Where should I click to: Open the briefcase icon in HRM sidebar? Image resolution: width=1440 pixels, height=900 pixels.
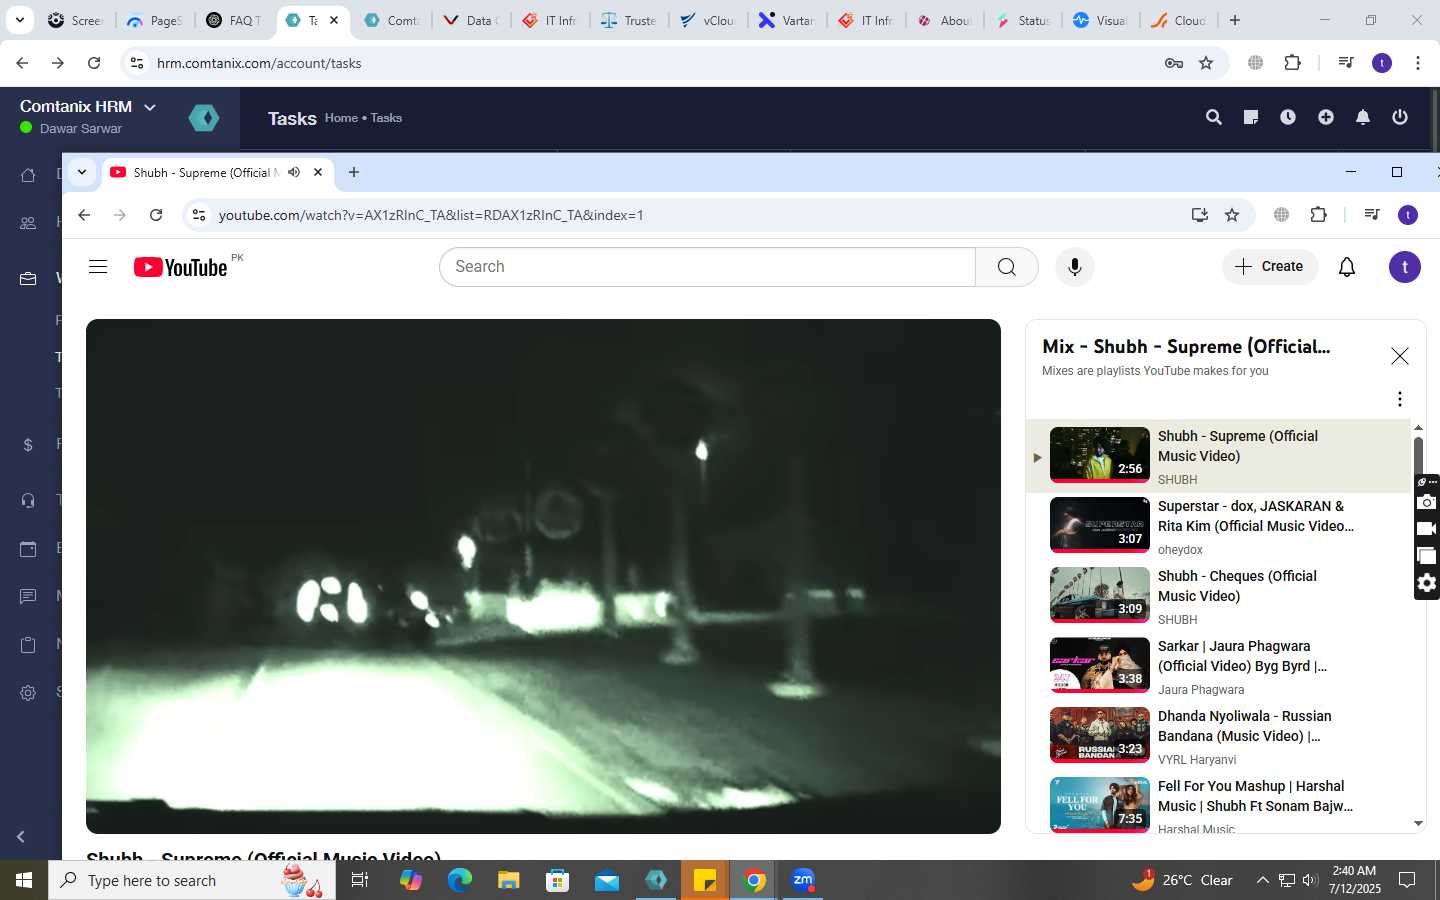coord(28,279)
